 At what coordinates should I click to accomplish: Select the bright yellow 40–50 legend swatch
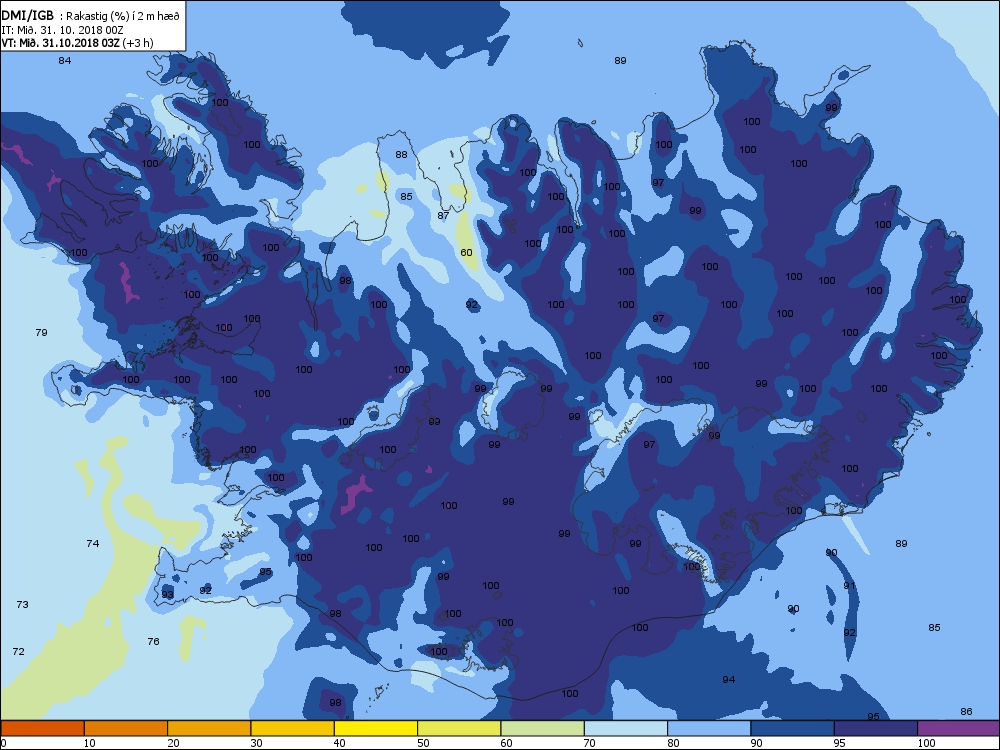(x=376, y=728)
